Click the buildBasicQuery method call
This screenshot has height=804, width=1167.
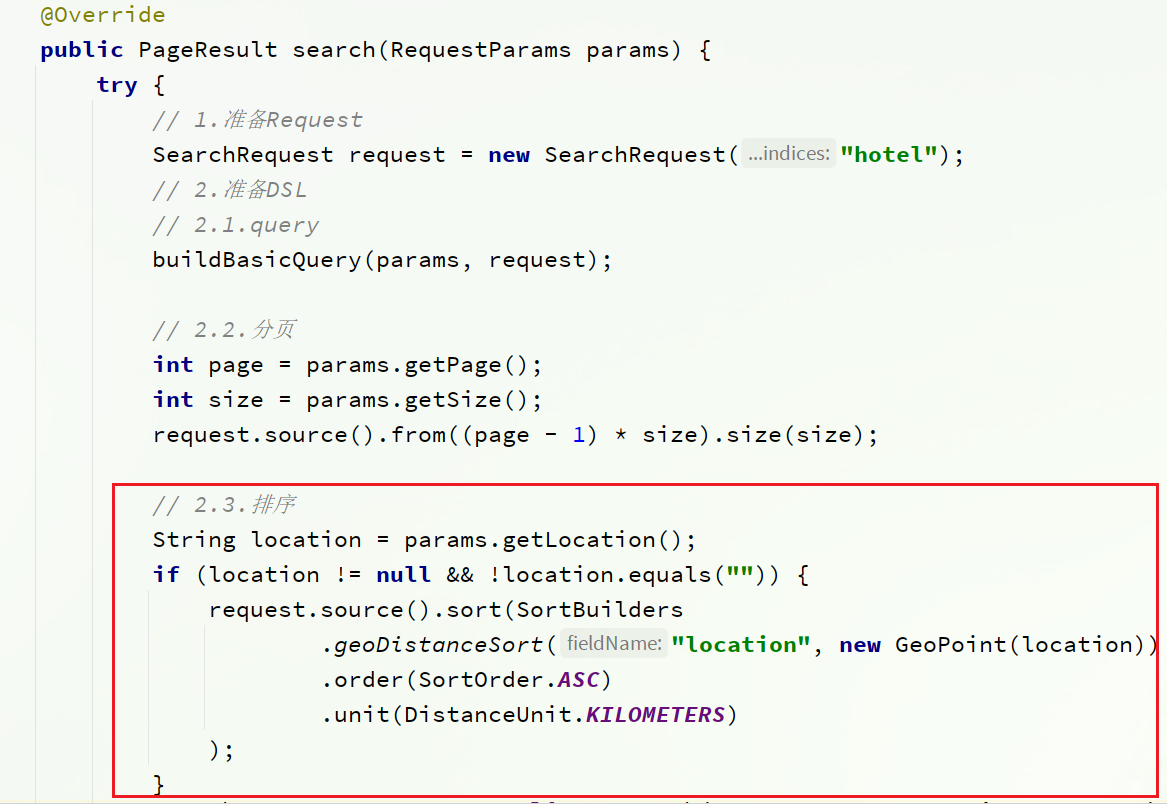[383, 260]
